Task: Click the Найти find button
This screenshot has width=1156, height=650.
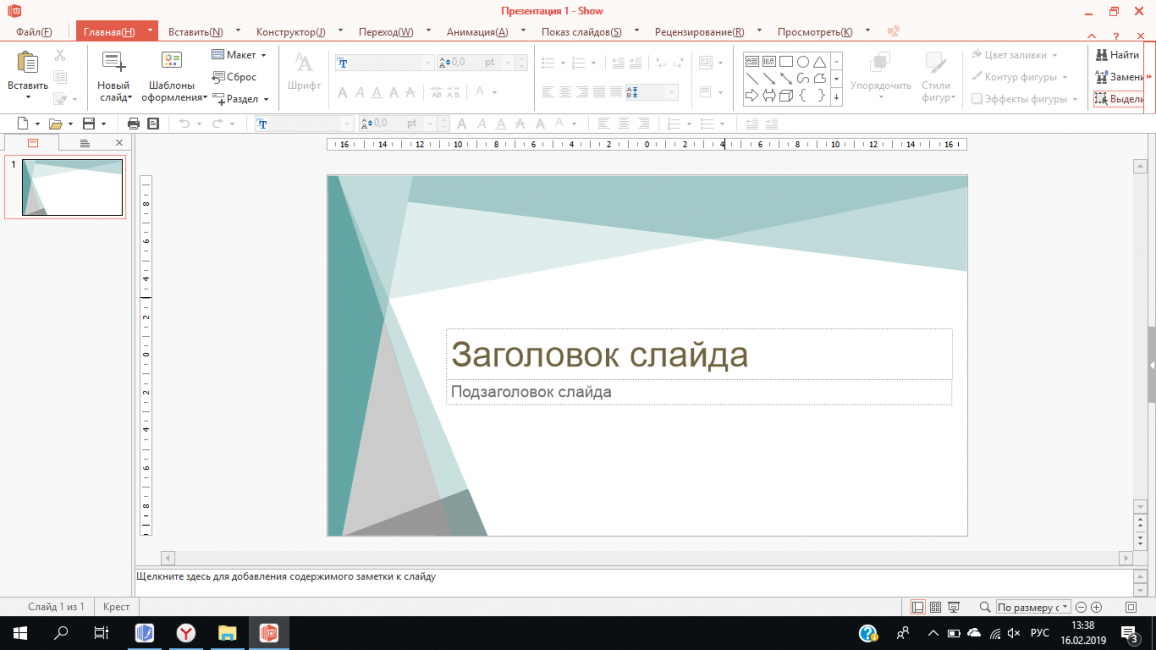Action: pyautogui.click(x=1117, y=55)
